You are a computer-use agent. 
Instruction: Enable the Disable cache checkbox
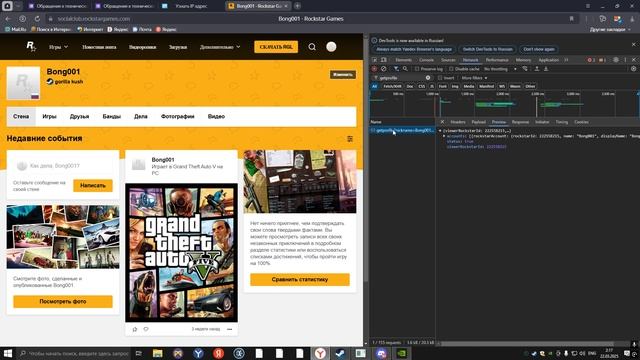[451, 69]
